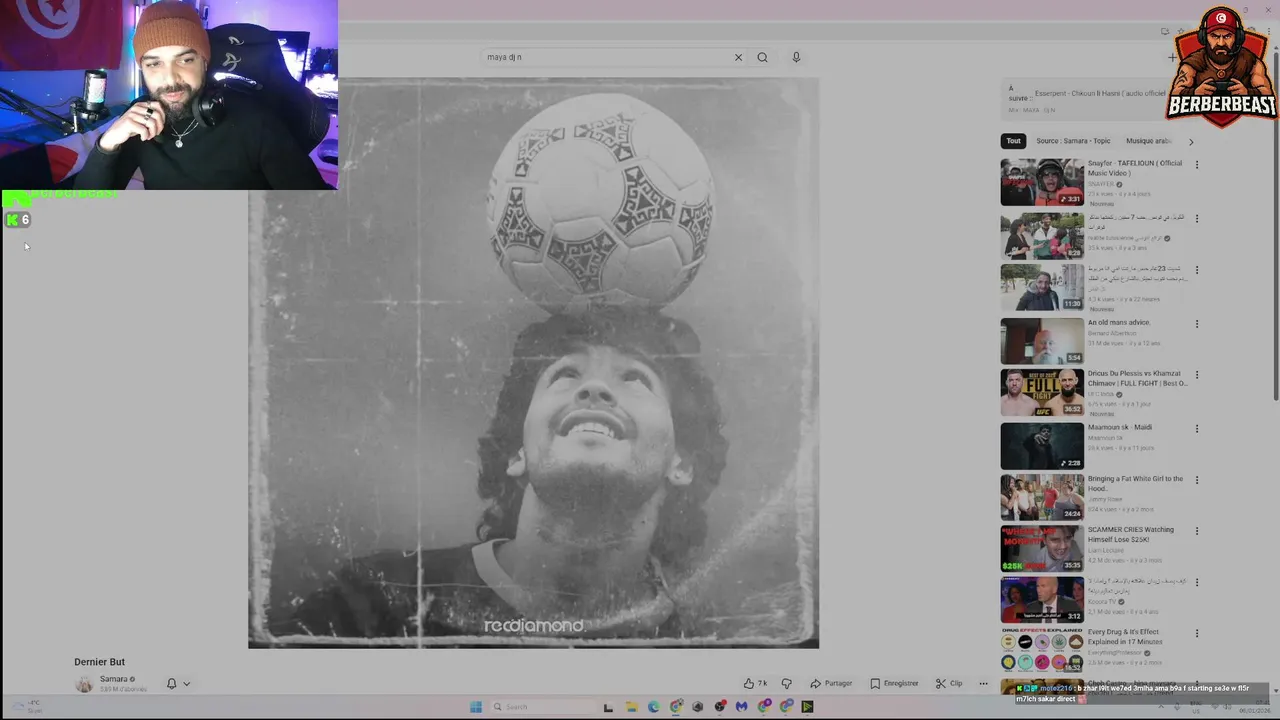The height and width of the screenshot is (720, 1280).
Task: Start voice search with microphone icon
Action: [796, 57]
